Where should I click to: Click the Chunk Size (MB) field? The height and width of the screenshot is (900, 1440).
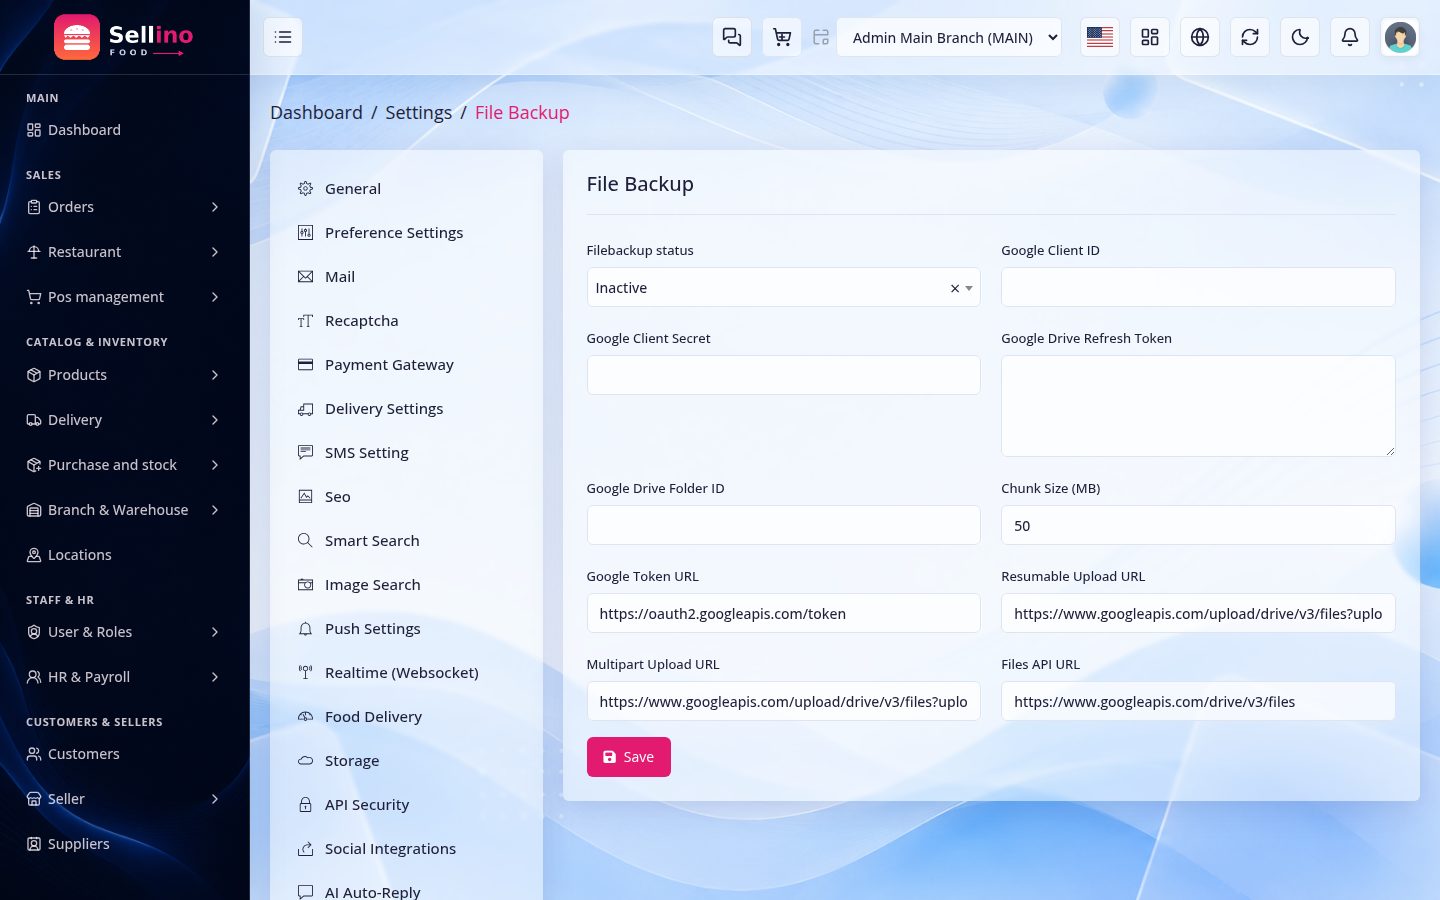pyautogui.click(x=1198, y=525)
